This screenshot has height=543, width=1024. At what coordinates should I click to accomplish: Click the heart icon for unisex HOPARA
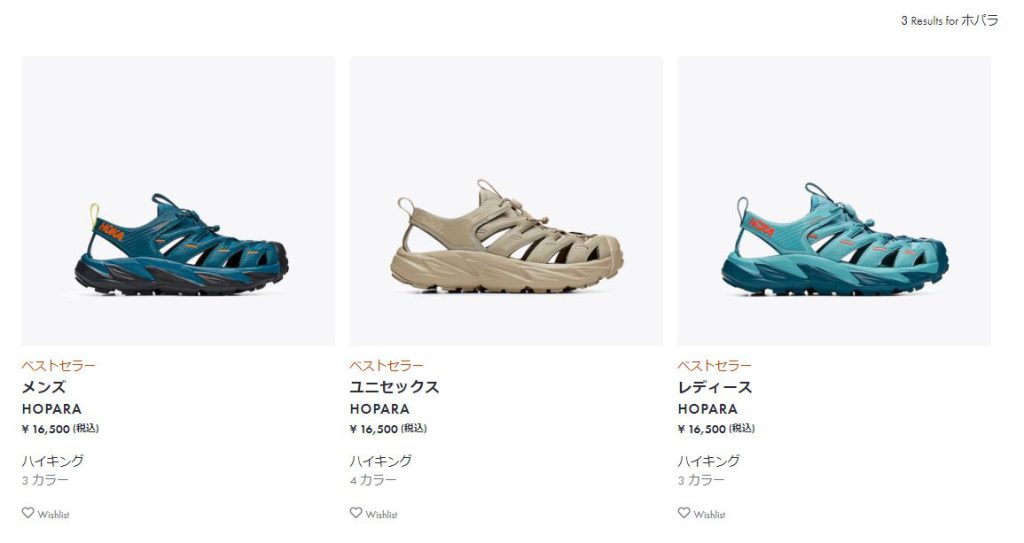click(355, 513)
